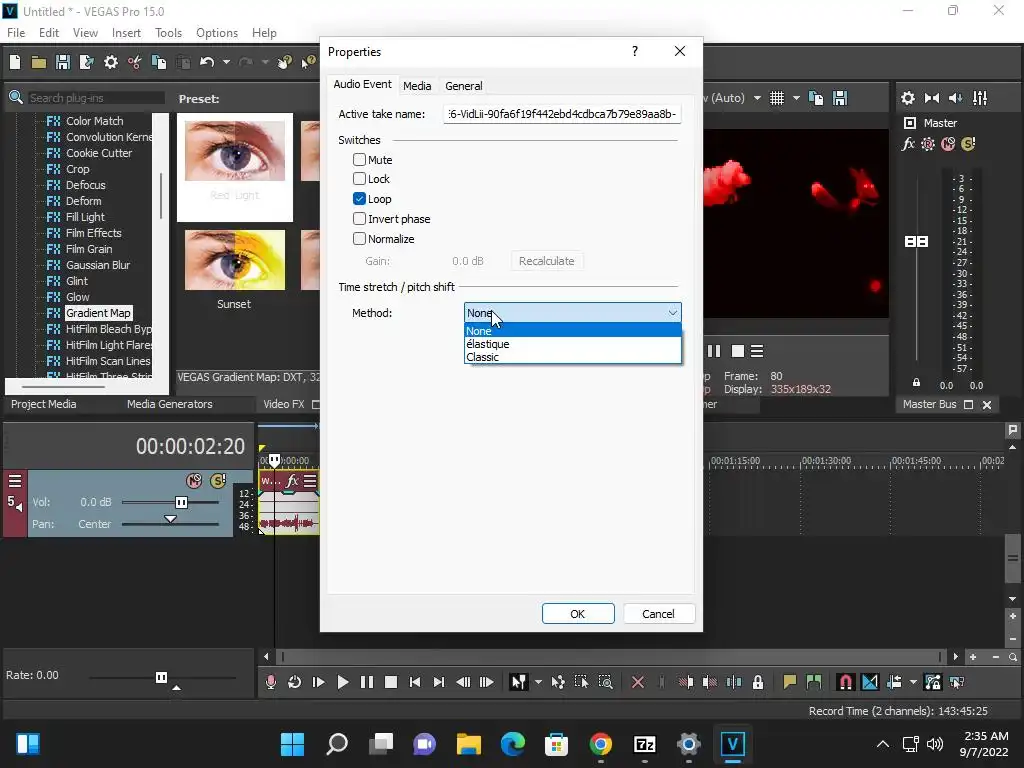Open the Media Generators tab
1024x768 pixels.
tap(170, 404)
